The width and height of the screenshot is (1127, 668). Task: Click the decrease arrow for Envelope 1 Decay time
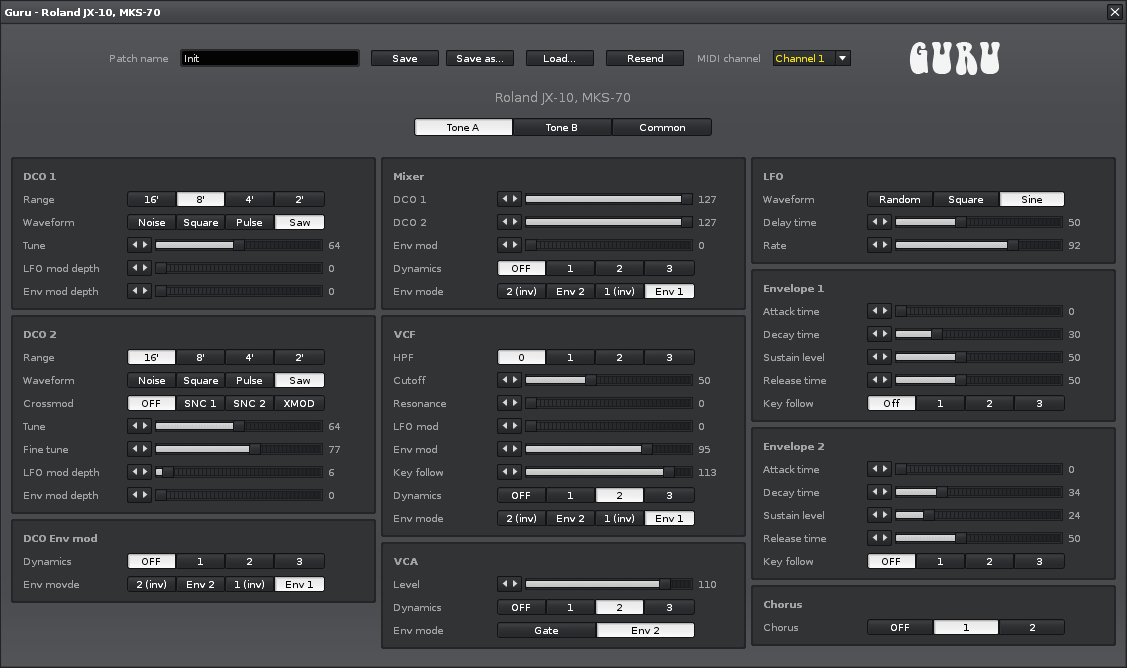pos(875,334)
